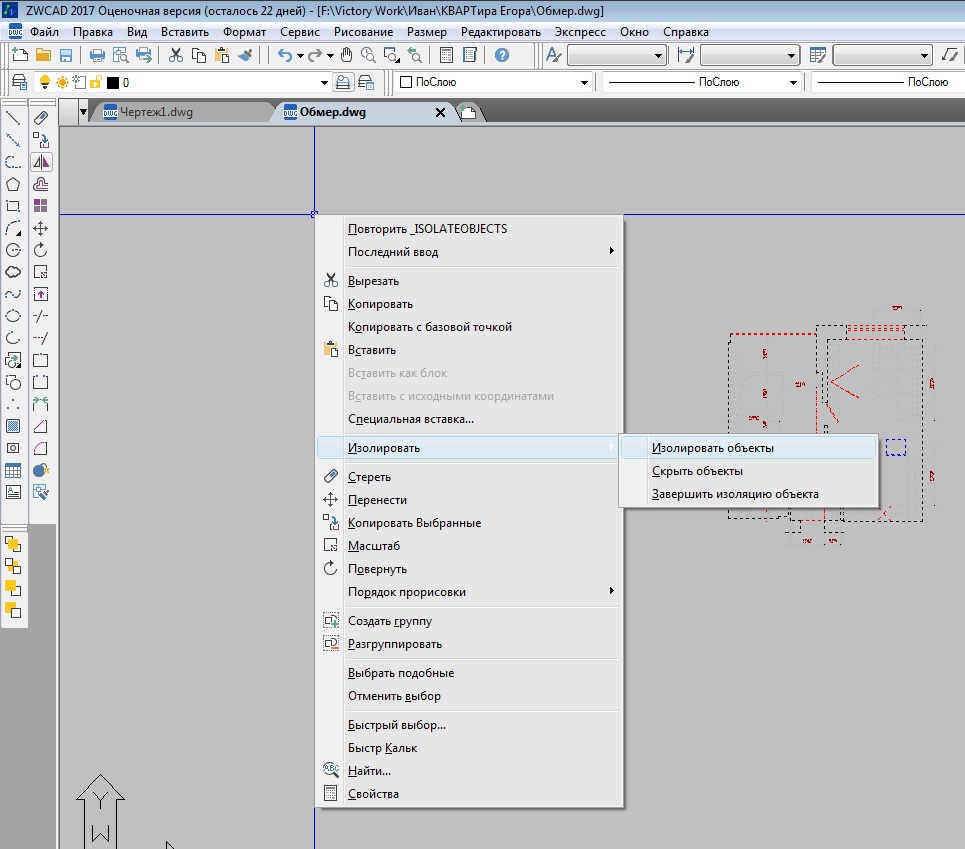Activate the Mirror tool in modify toolbar
This screenshot has width=965, height=849.
41,162
